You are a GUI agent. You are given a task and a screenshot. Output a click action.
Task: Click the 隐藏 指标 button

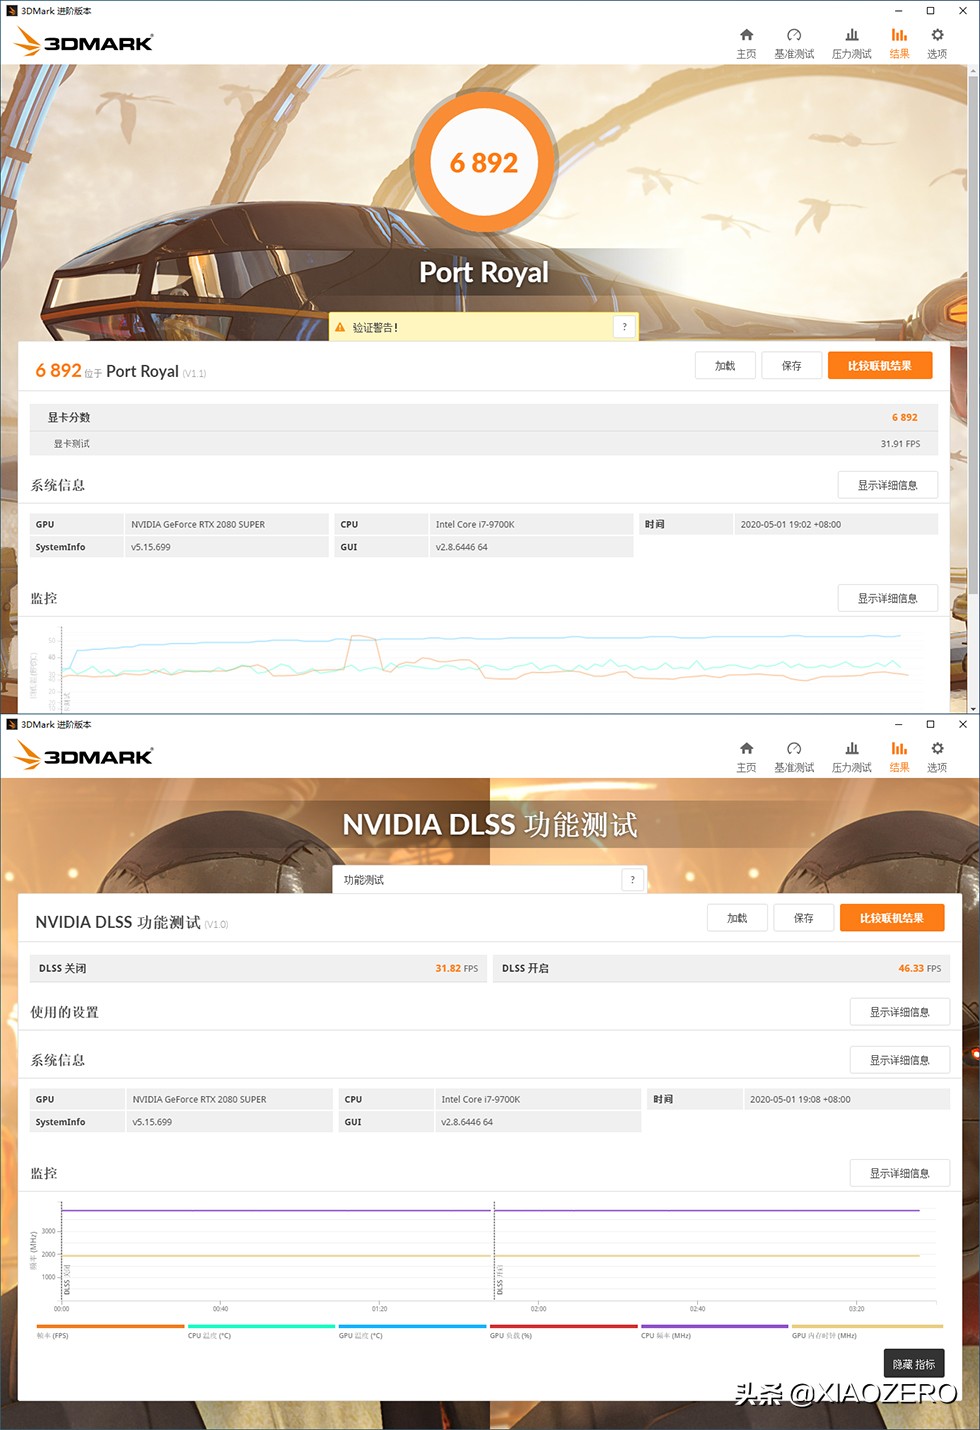(914, 1364)
